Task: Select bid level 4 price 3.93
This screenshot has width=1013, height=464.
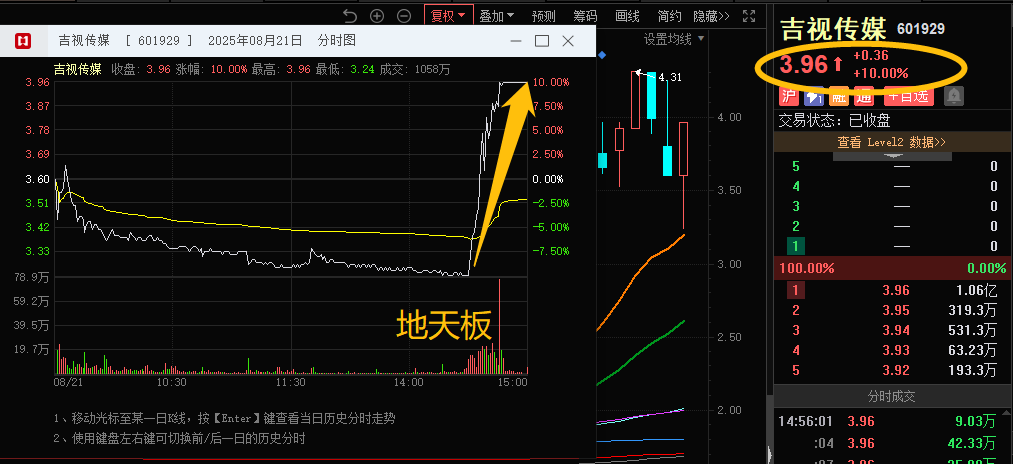Action: point(895,350)
